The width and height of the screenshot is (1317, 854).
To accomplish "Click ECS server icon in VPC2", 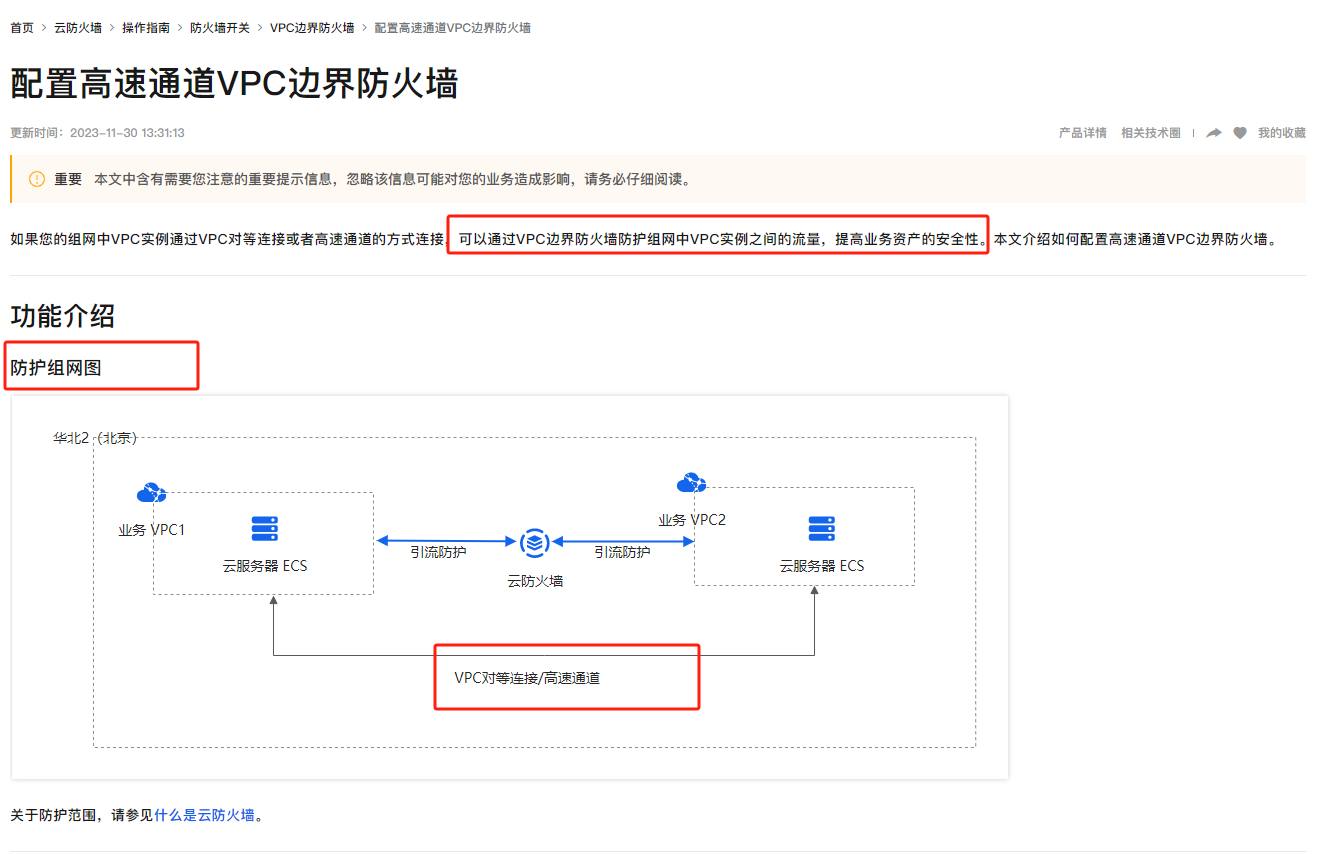I will [822, 529].
